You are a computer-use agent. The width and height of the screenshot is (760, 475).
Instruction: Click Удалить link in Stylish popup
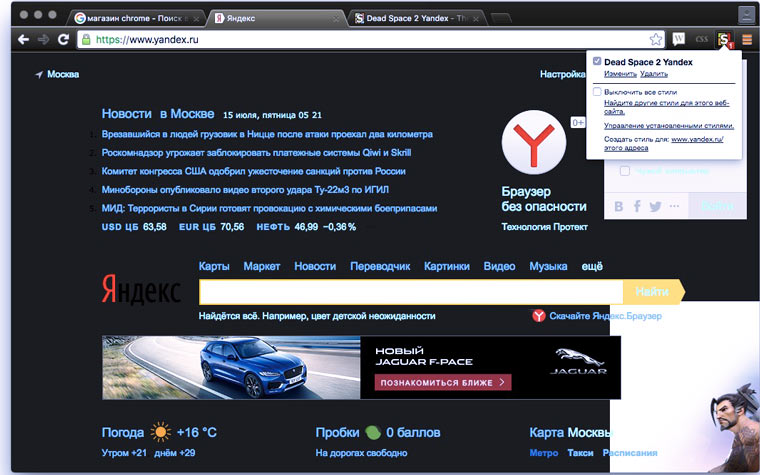coord(654,74)
